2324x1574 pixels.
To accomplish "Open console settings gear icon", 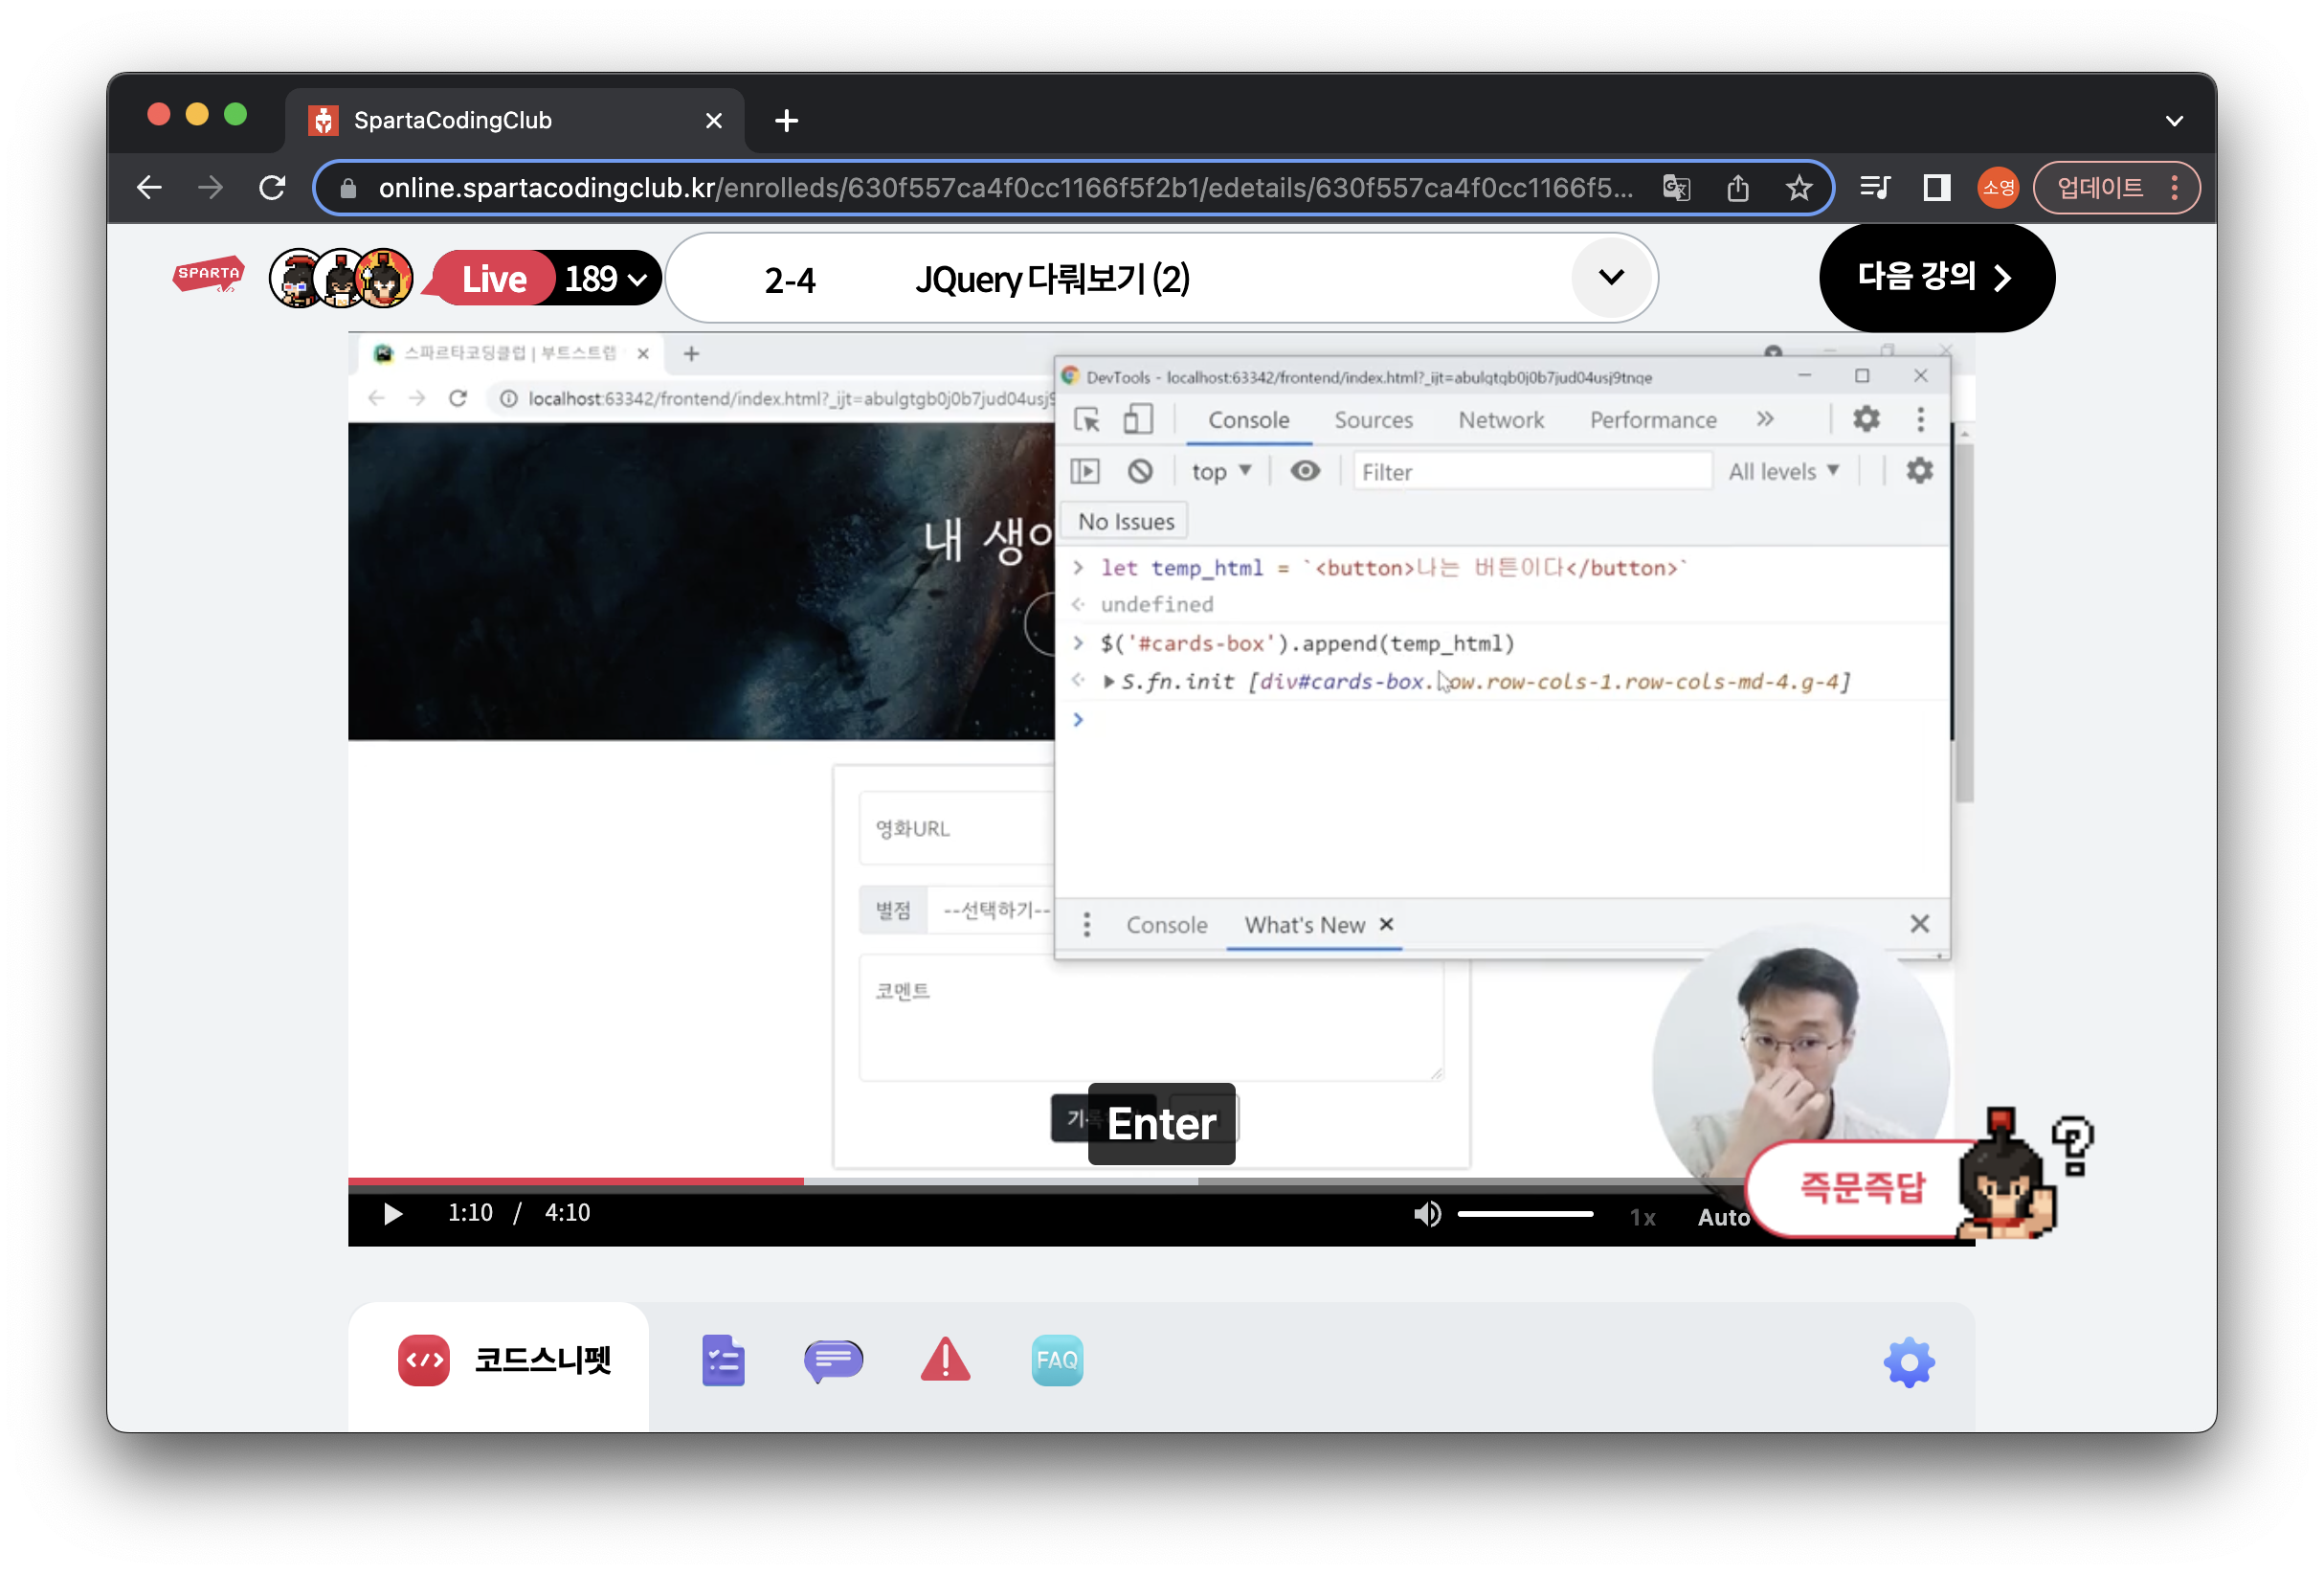I will pyautogui.click(x=1918, y=471).
